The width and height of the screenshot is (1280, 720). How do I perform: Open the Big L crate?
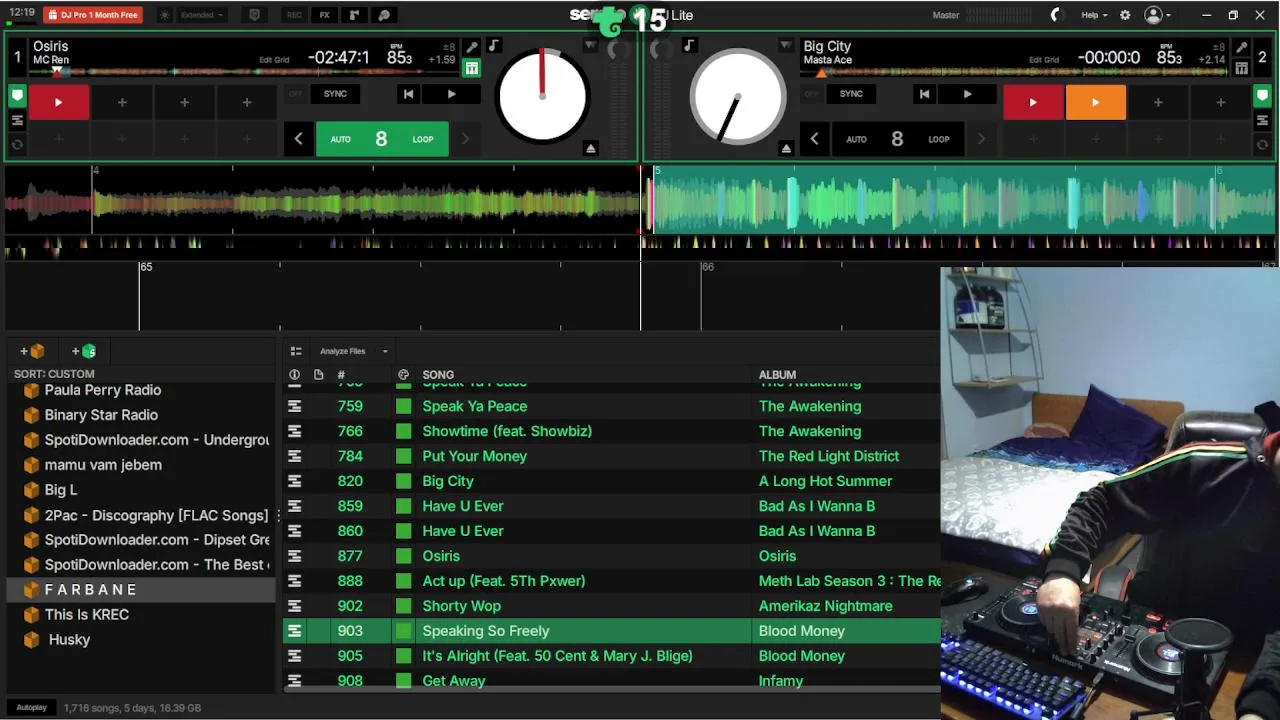click(141, 490)
